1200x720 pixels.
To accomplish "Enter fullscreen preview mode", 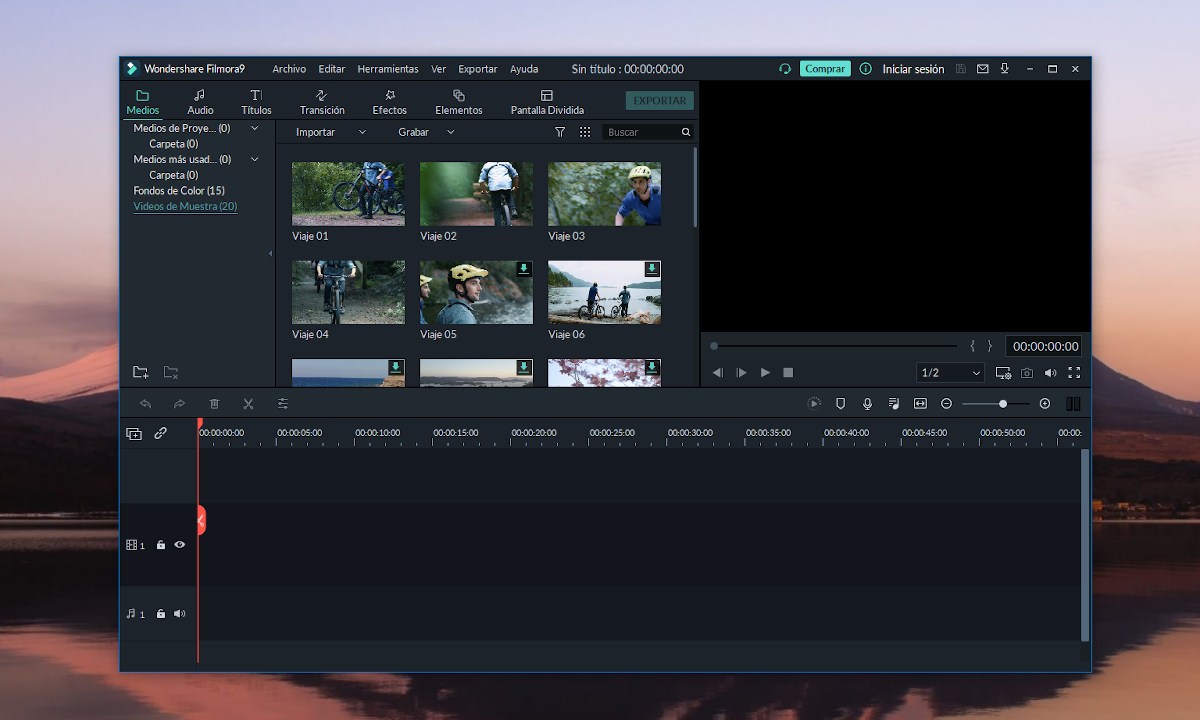I will (1074, 373).
